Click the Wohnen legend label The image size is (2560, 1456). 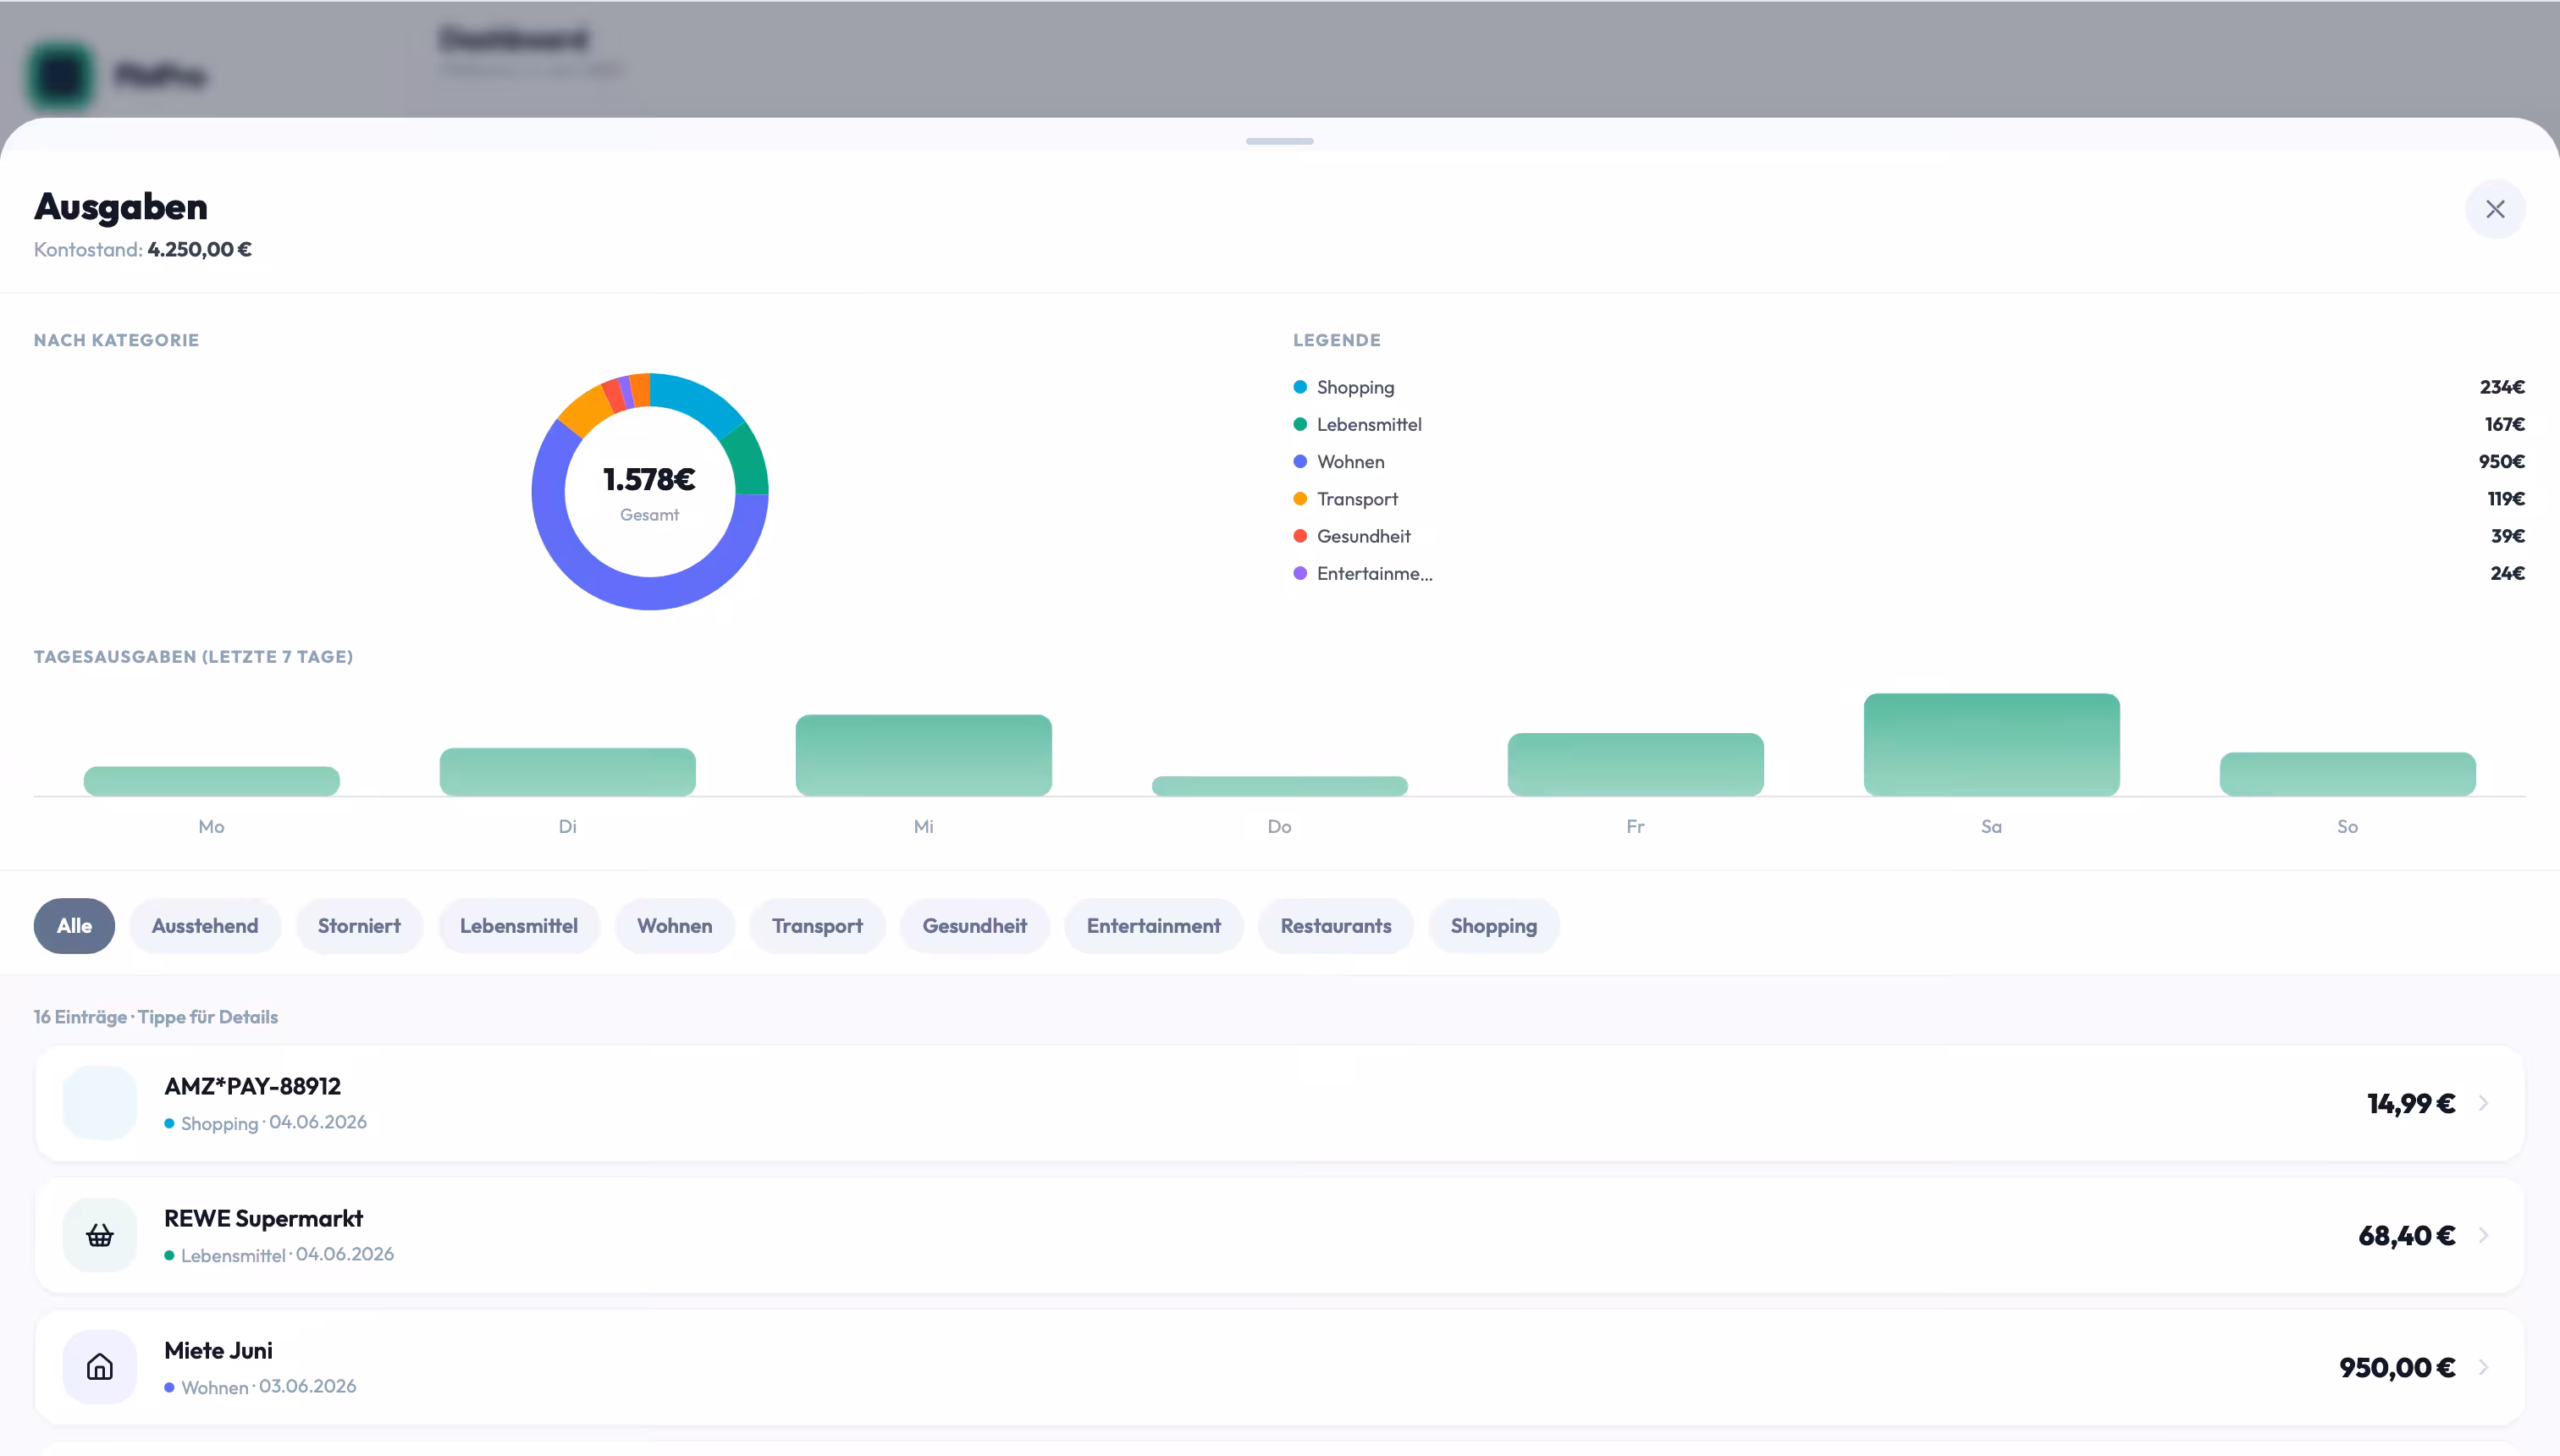(1351, 461)
